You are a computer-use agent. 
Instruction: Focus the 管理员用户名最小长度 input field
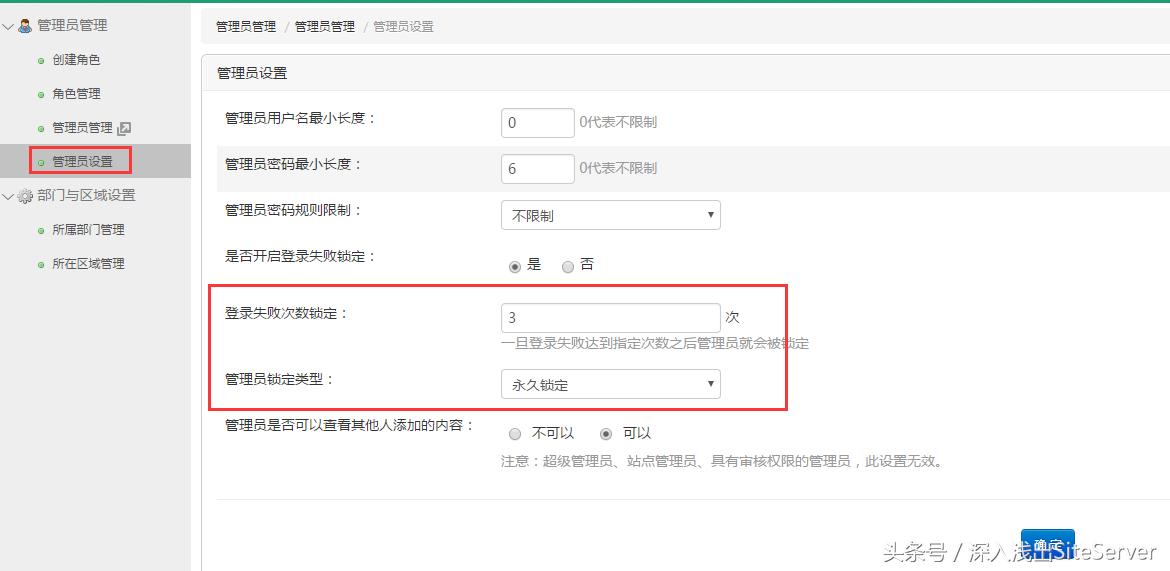click(538, 122)
